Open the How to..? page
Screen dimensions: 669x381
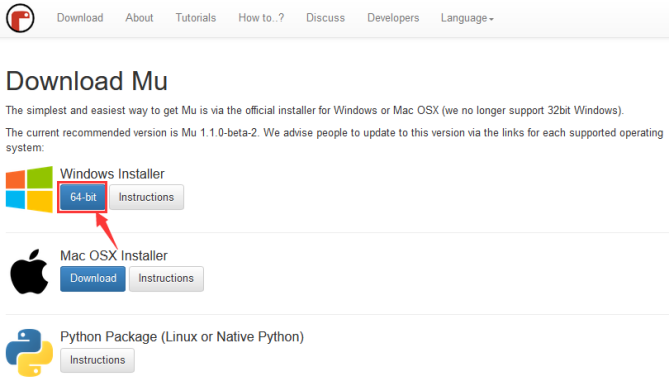click(x=261, y=18)
